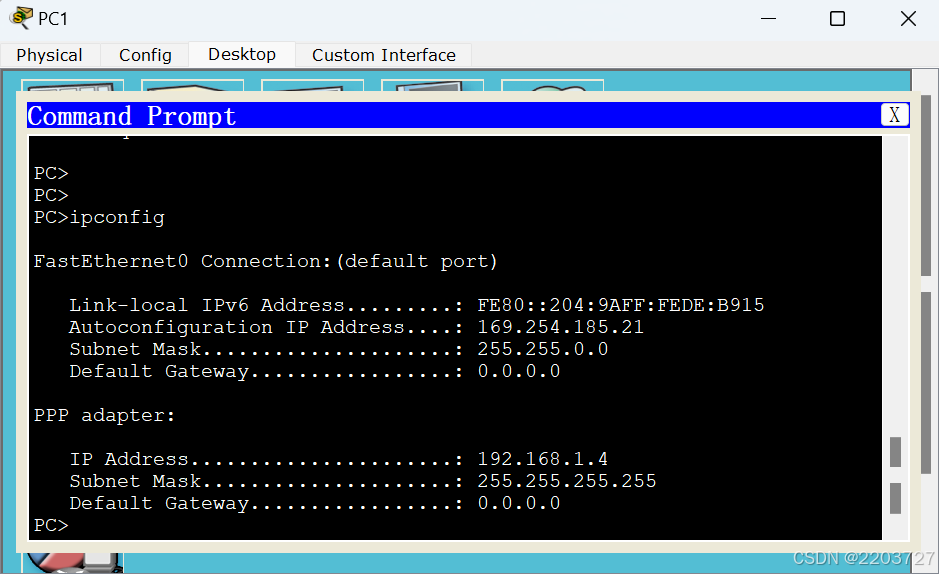Minimize the PC1 window

tap(768, 19)
